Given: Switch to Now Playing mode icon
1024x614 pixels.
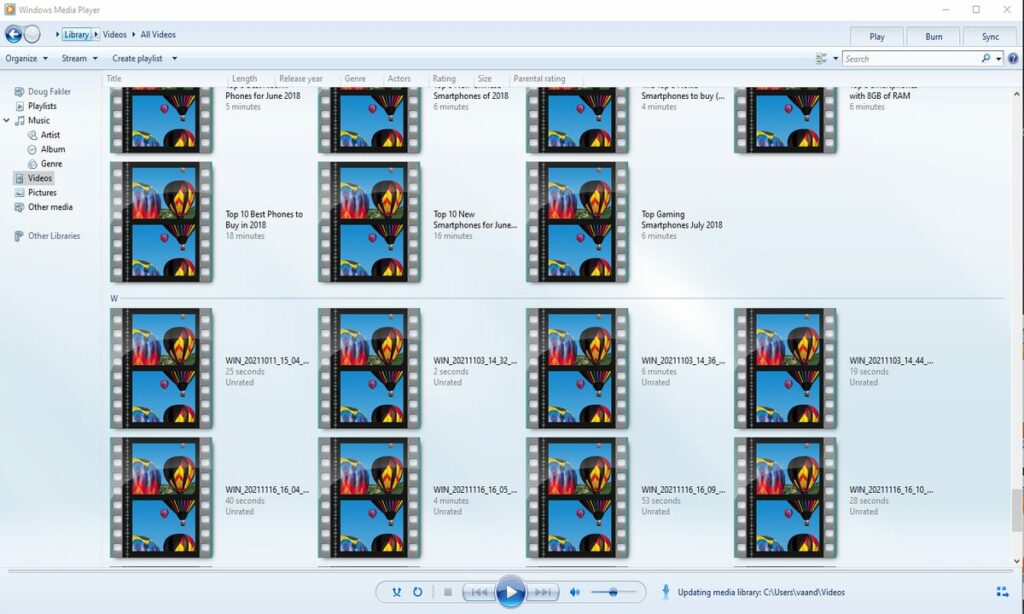Looking at the screenshot, I should (x=1002, y=592).
